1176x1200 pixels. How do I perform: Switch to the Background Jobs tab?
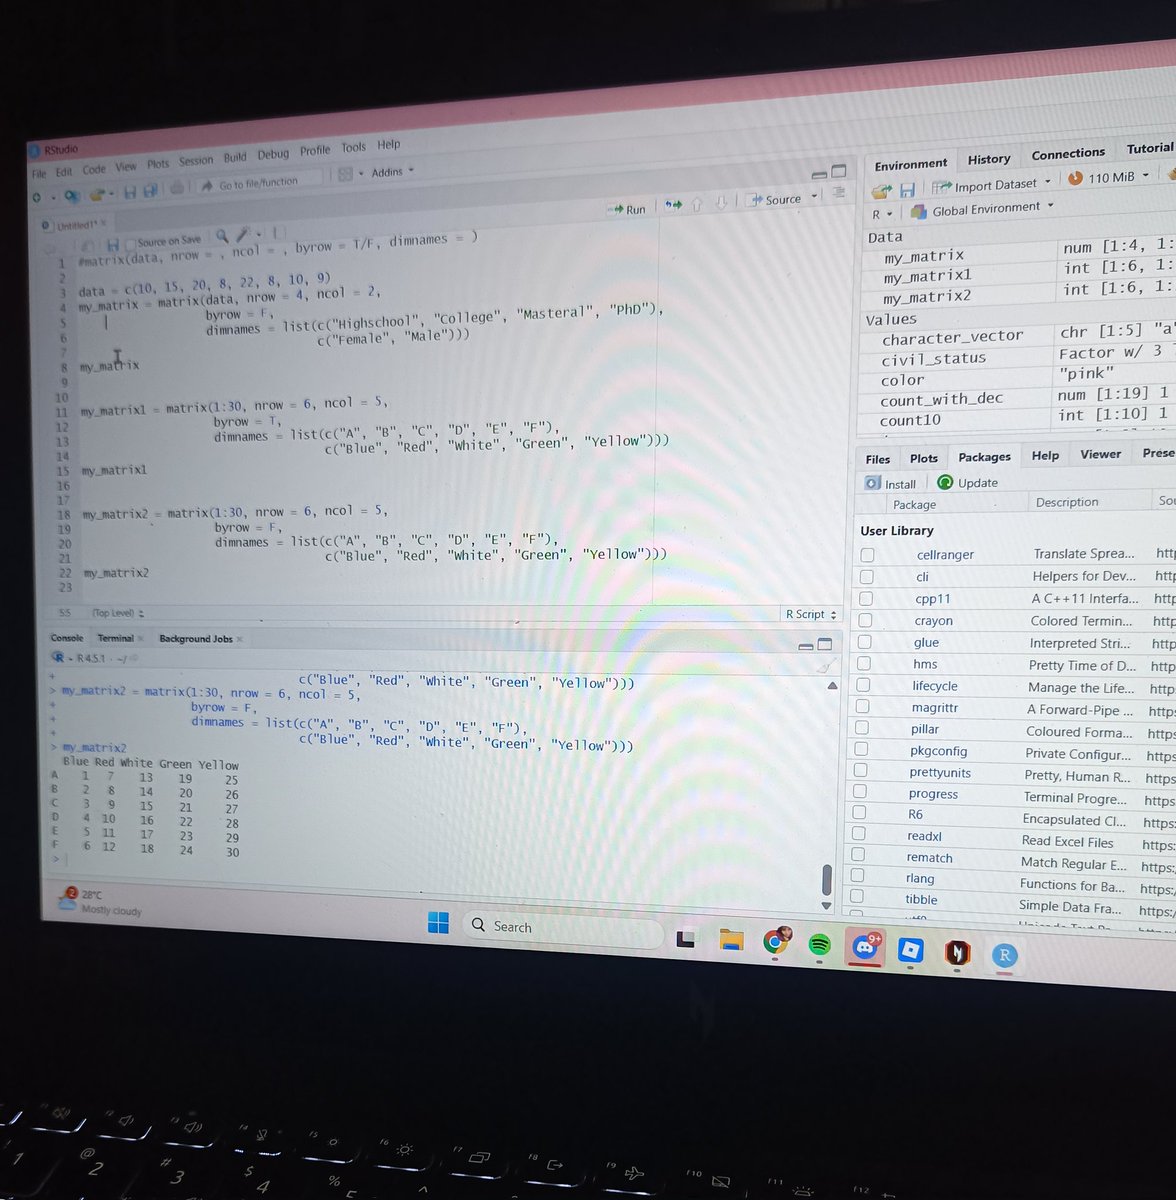coord(196,639)
